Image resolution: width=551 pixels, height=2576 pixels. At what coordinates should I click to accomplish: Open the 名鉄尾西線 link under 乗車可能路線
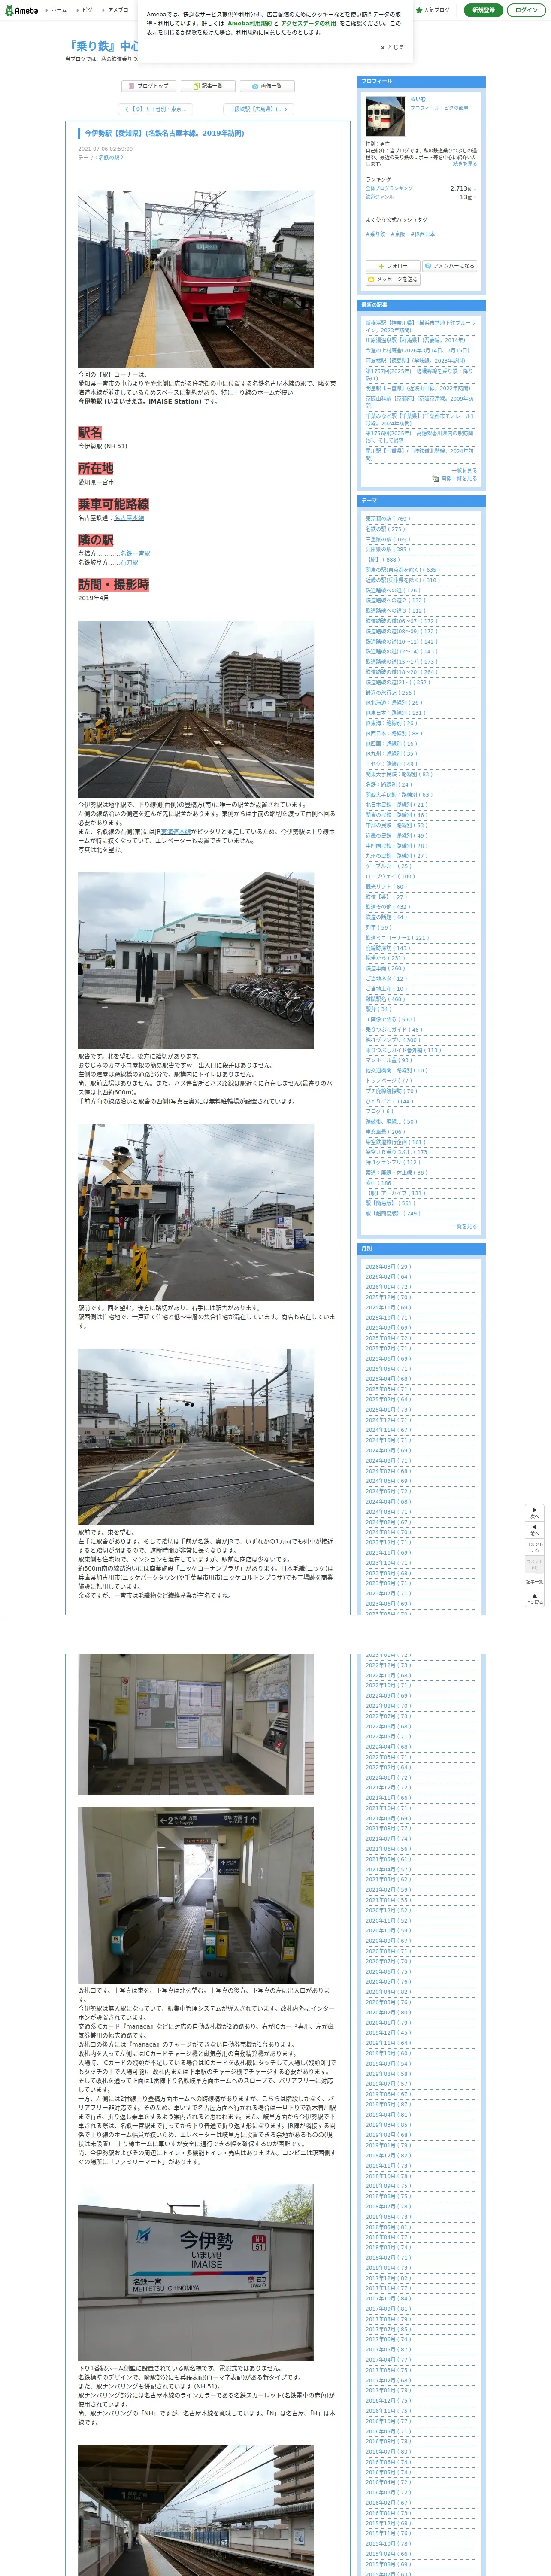[129, 518]
